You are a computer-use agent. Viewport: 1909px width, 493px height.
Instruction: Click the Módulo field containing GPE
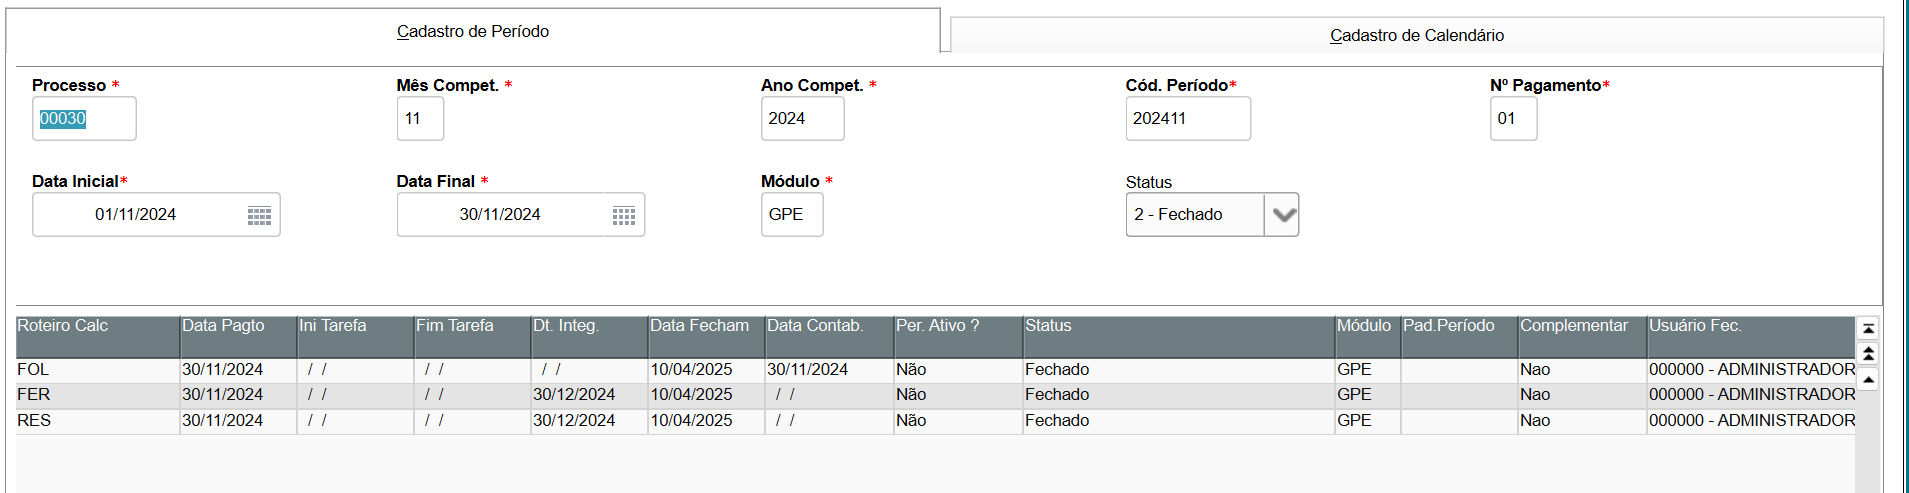pos(791,215)
